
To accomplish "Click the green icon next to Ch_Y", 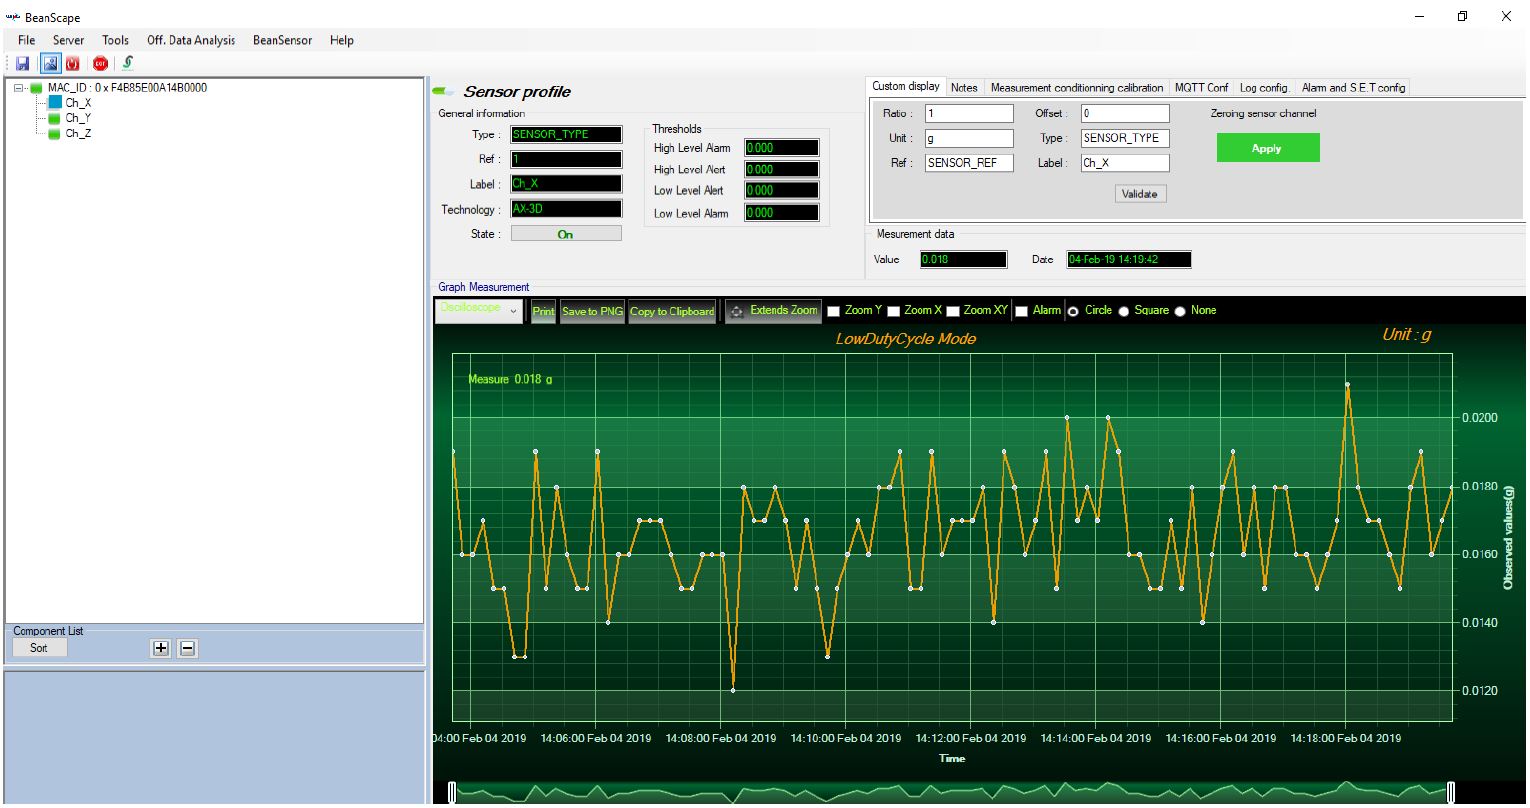I will click(55, 118).
